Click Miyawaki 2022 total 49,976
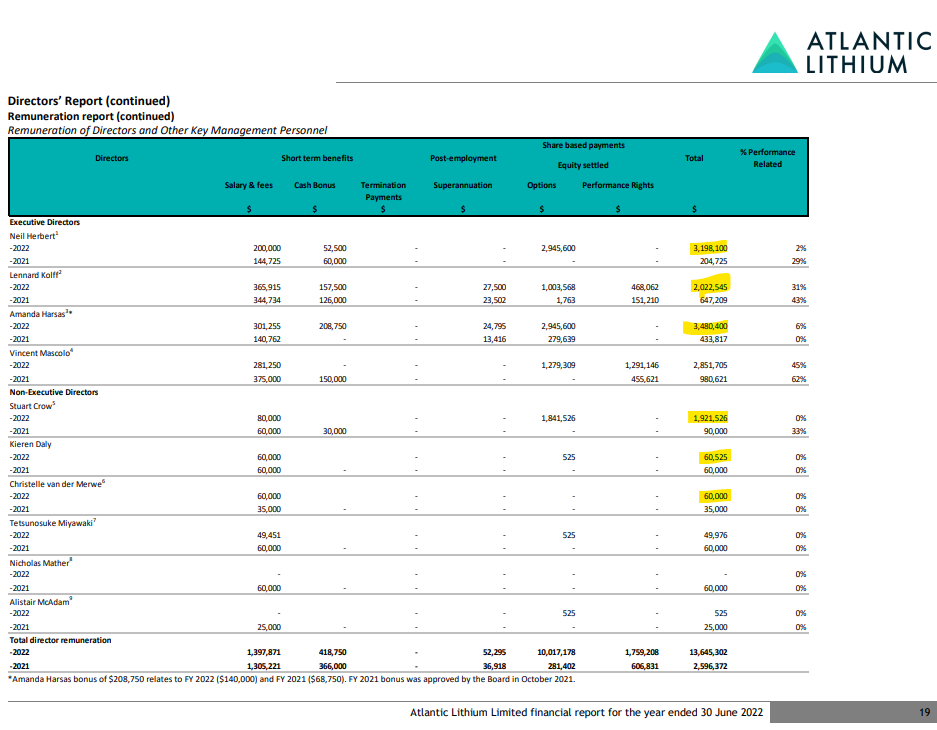This screenshot has height=730, width=937. [715, 535]
